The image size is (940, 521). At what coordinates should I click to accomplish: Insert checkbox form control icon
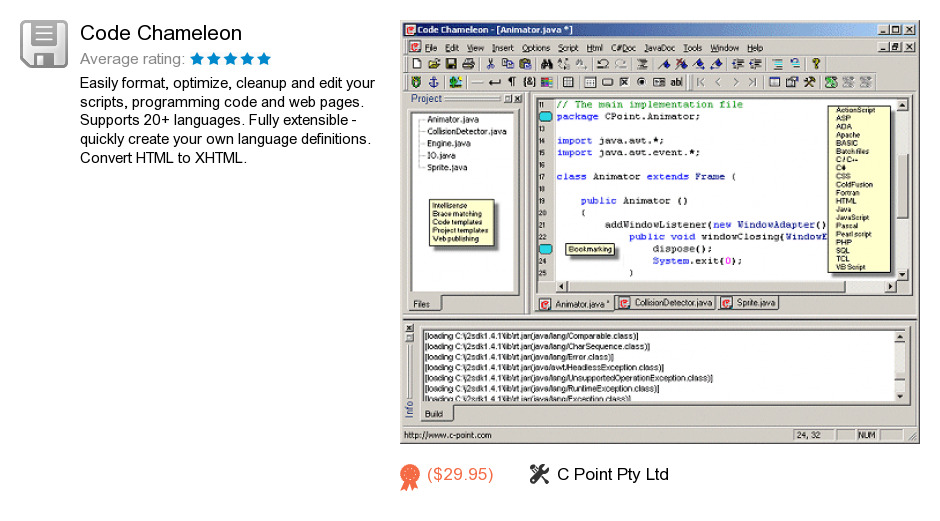click(624, 82)
